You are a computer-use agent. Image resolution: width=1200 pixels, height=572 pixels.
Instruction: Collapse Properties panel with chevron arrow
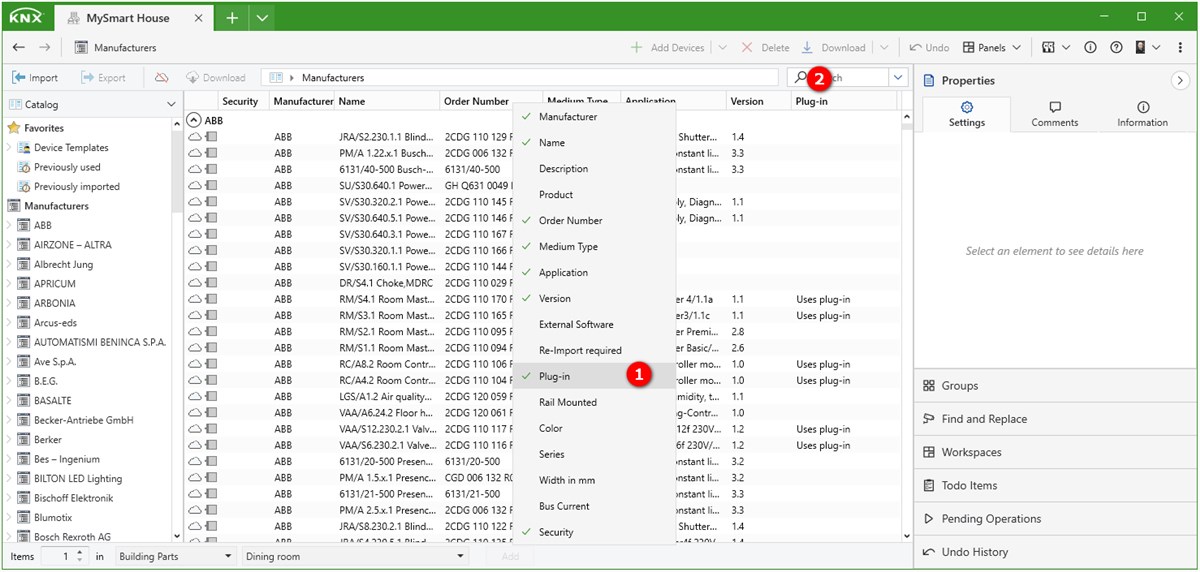[1178, 80]
